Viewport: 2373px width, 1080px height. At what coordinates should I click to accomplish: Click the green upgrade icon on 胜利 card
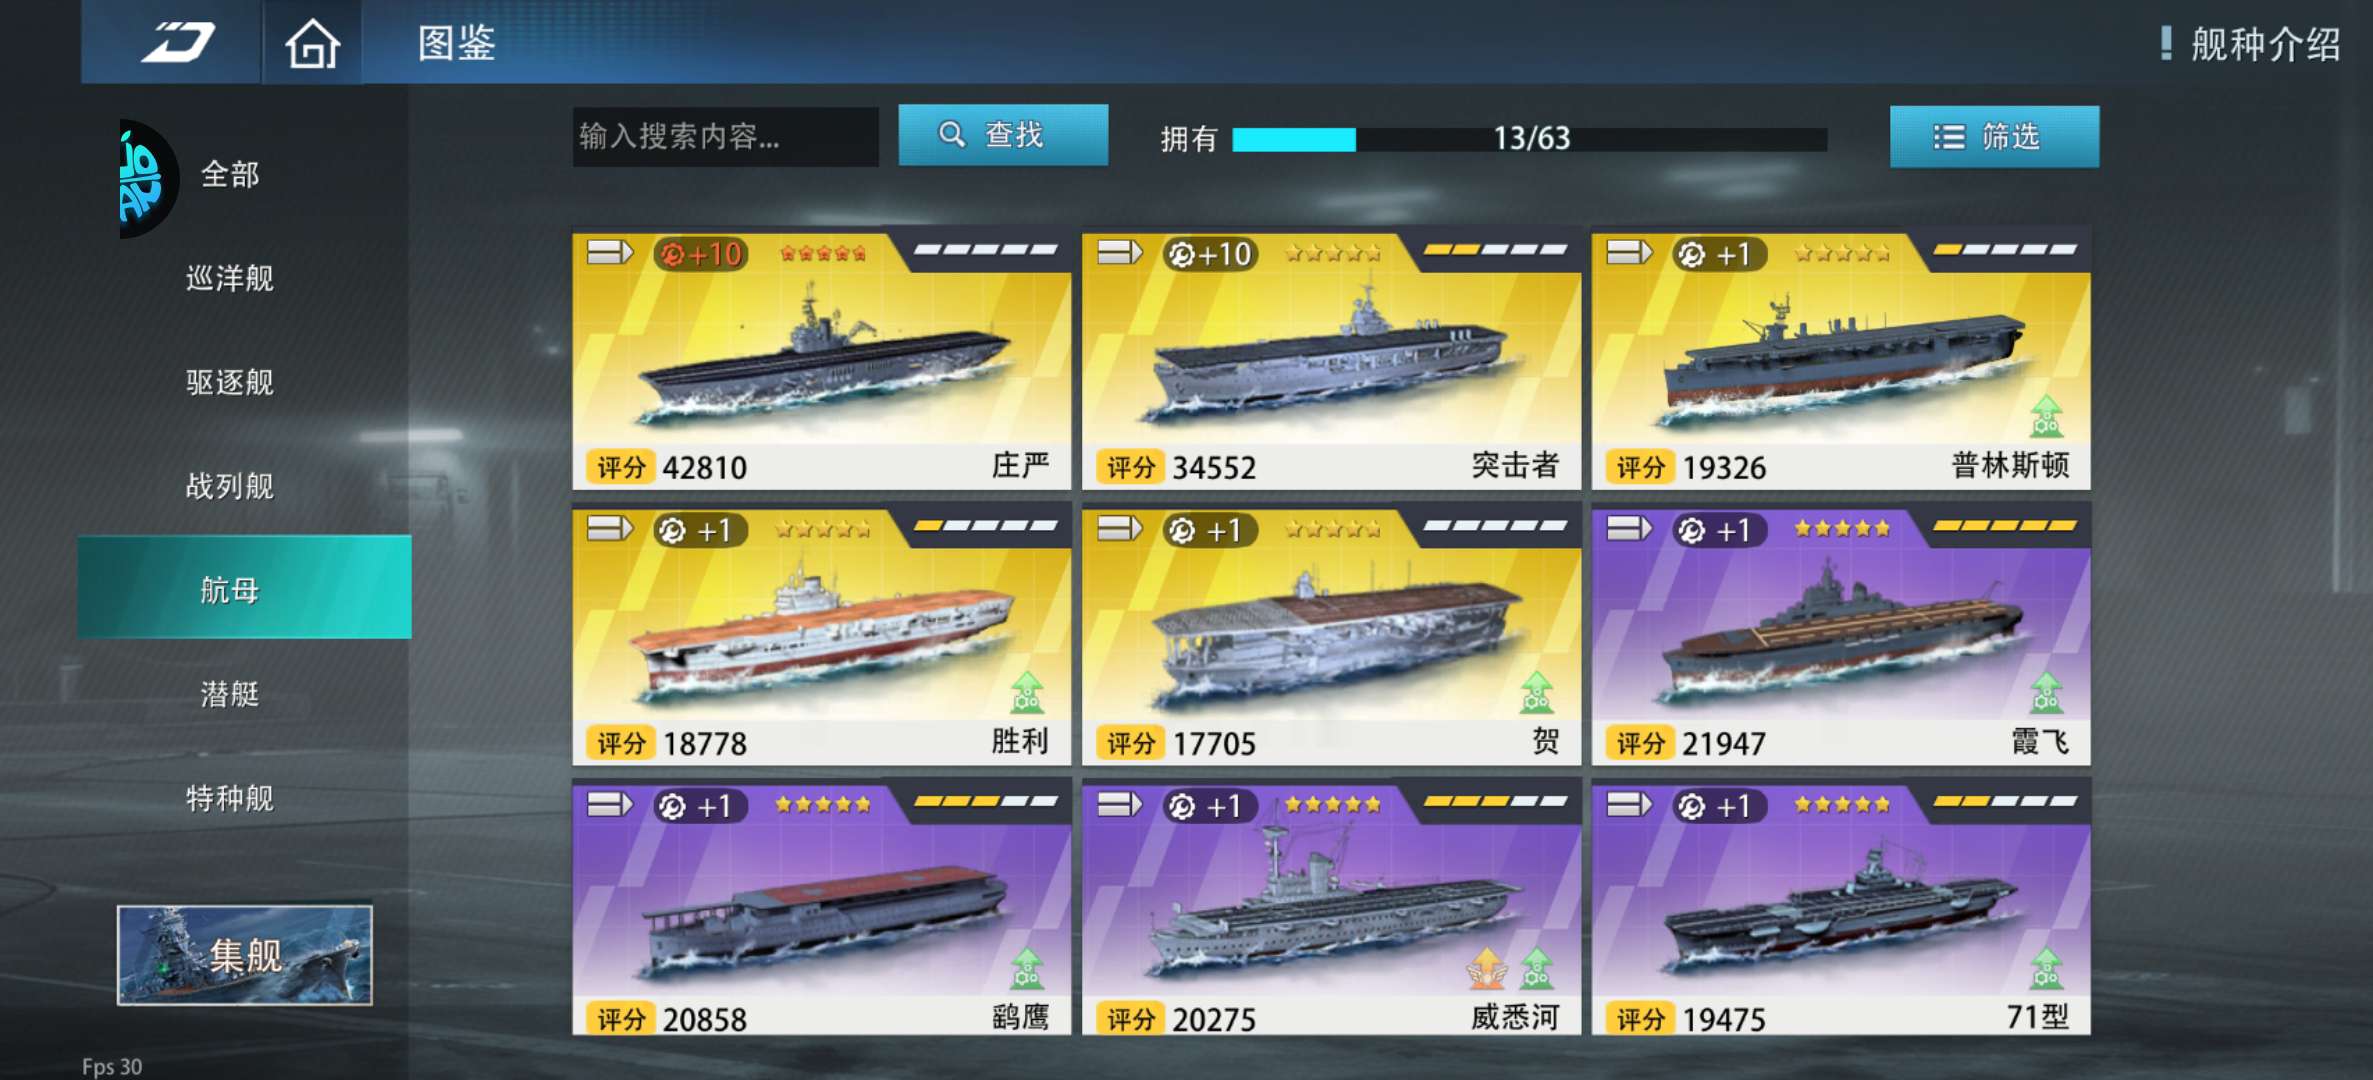pos(1027,693)
